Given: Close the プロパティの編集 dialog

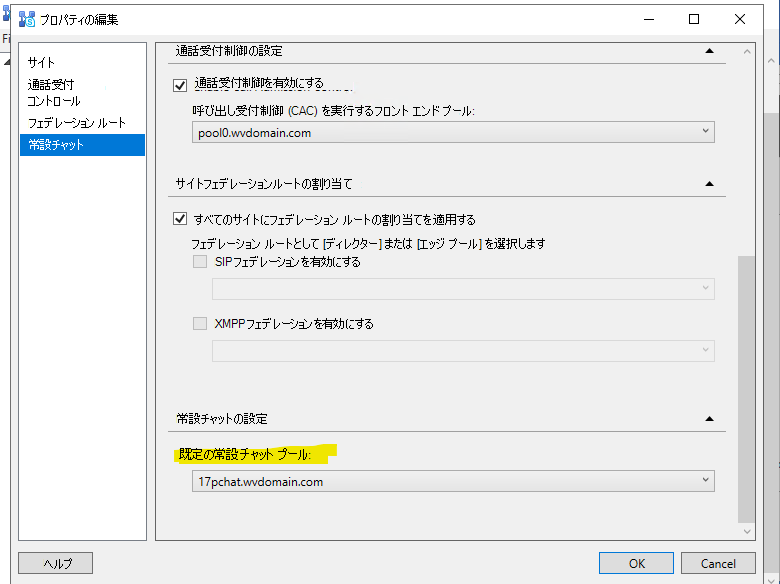Looking at the screenshot, I should 740,19.
